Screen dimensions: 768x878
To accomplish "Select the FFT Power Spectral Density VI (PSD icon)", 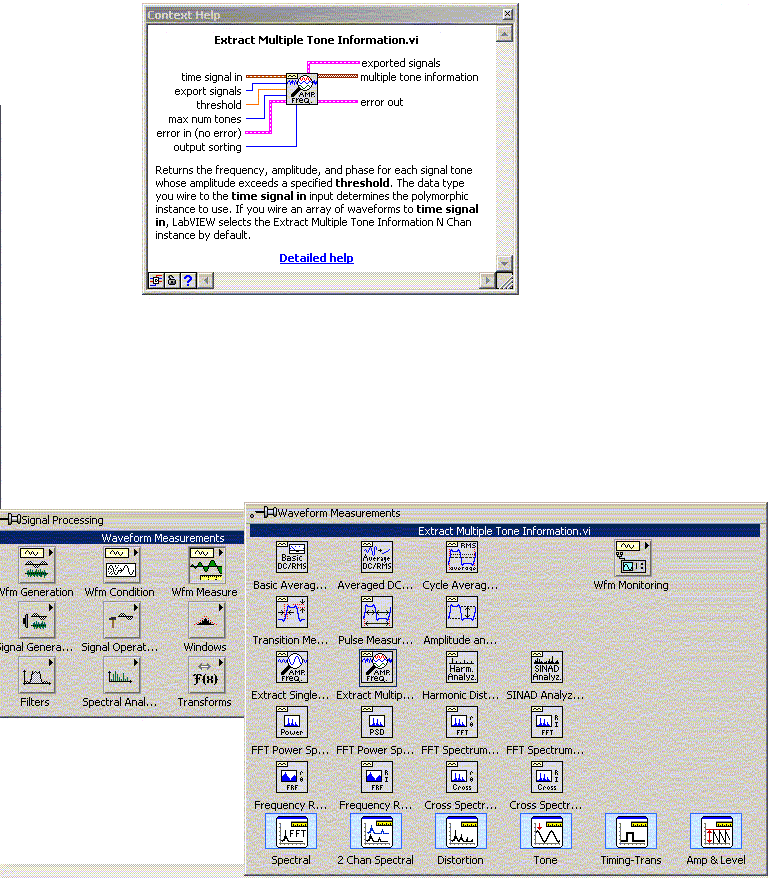I will pos(377,722).
